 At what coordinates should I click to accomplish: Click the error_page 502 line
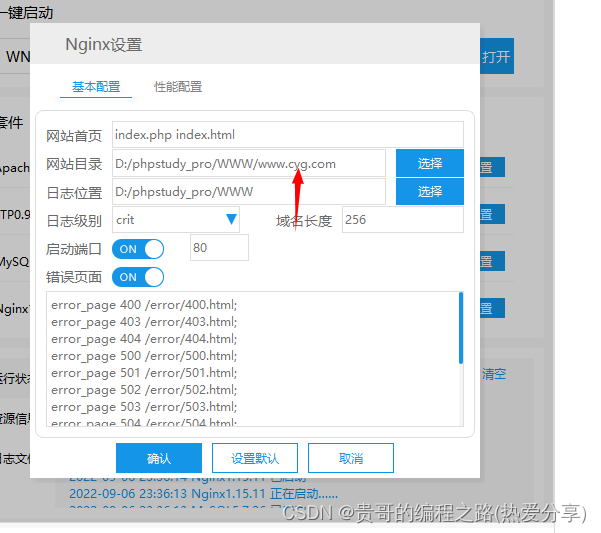pos(144,390)
